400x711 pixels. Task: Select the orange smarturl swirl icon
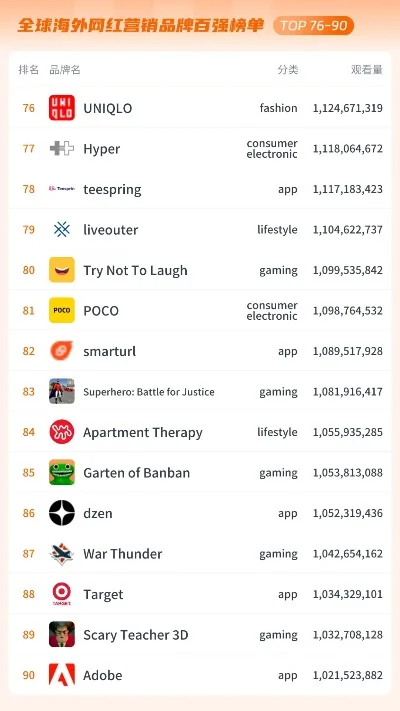point(62,351)
